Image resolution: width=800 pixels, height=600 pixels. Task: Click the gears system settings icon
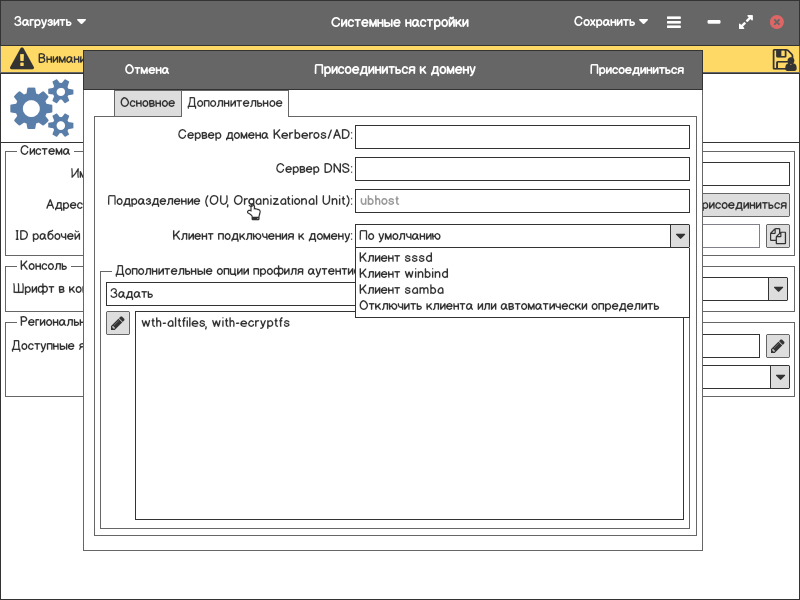point(43,109)
